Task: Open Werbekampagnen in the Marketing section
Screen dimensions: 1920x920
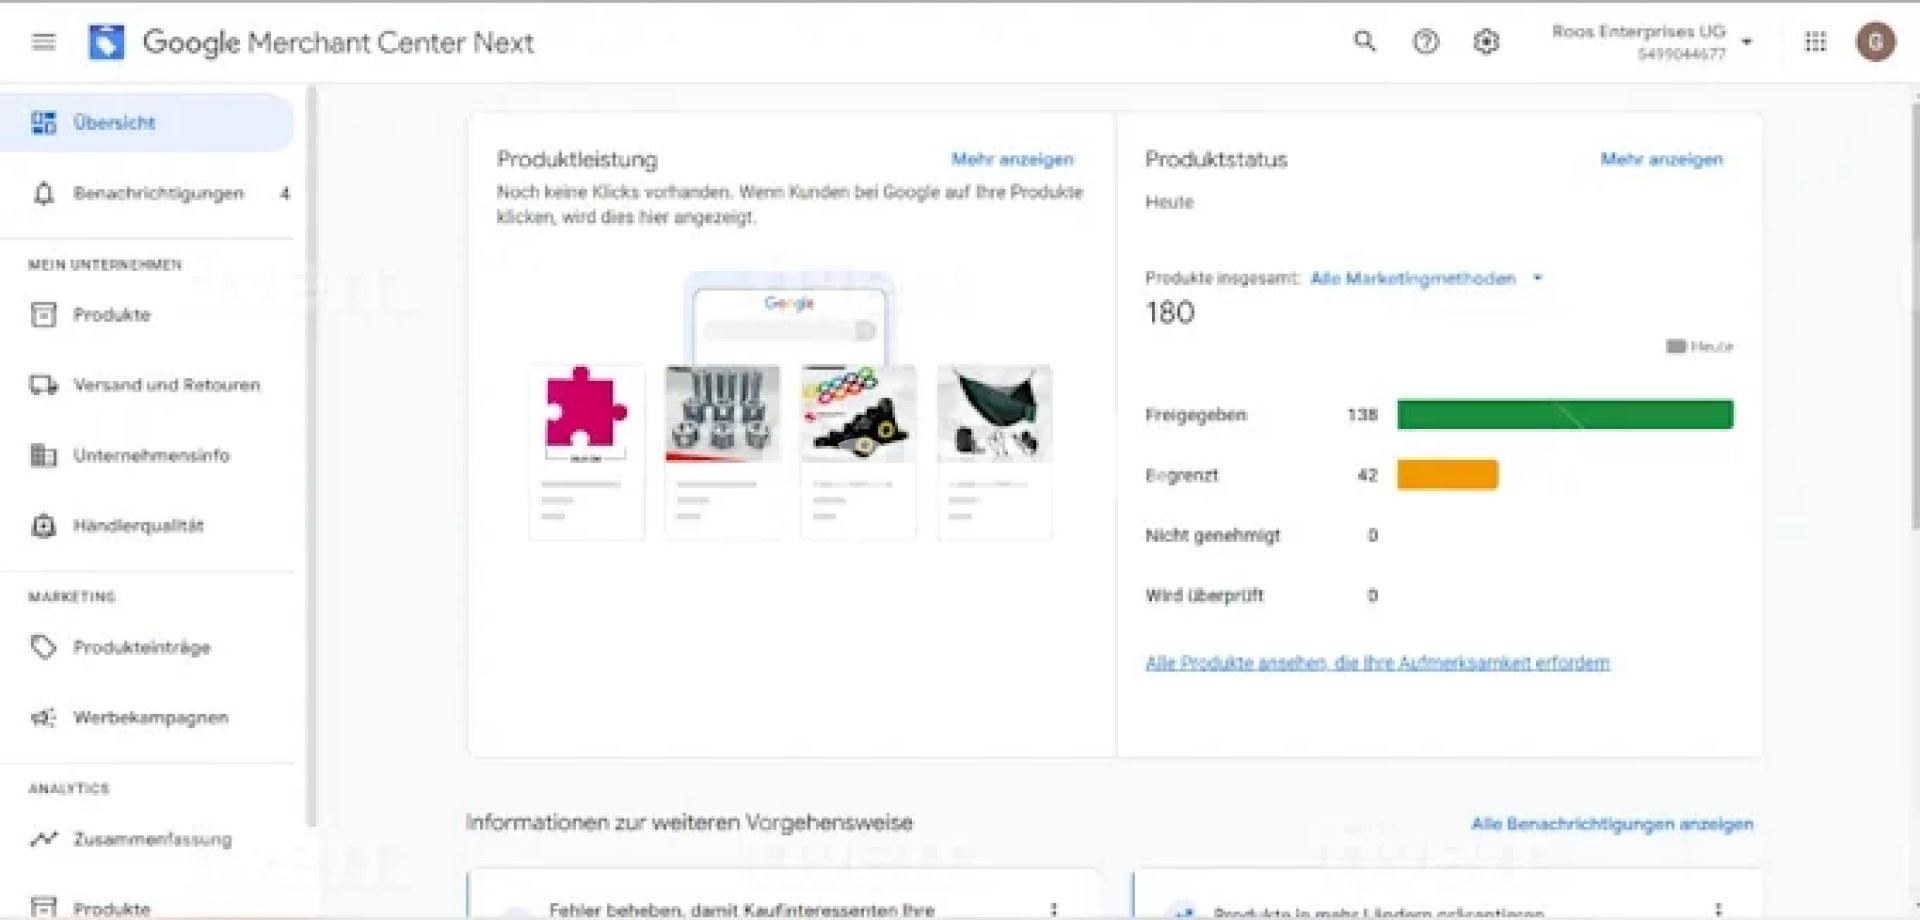Action: pyautogui.click(x=150, y=718)
